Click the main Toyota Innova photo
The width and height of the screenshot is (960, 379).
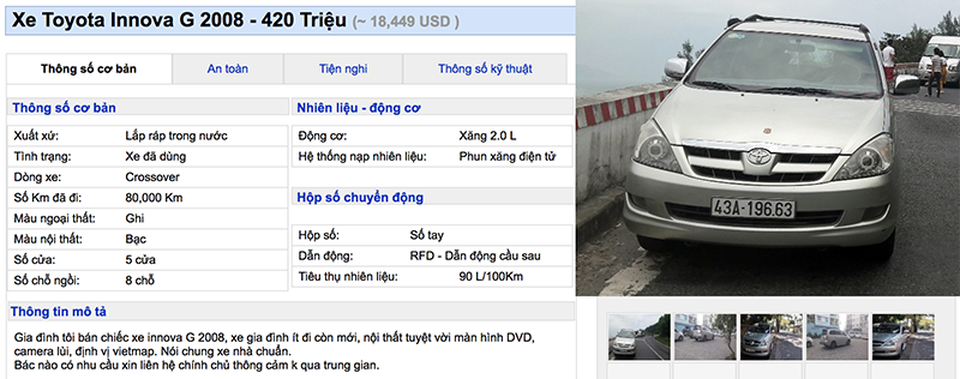[768, 148]
